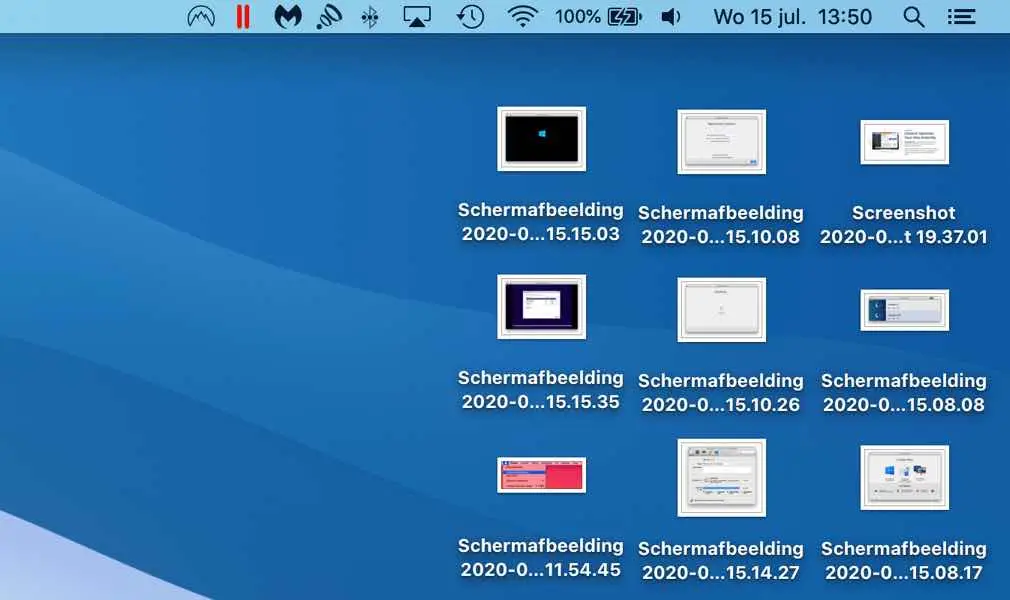Click the date and time Wo 15 jul. 13:50

792,17
